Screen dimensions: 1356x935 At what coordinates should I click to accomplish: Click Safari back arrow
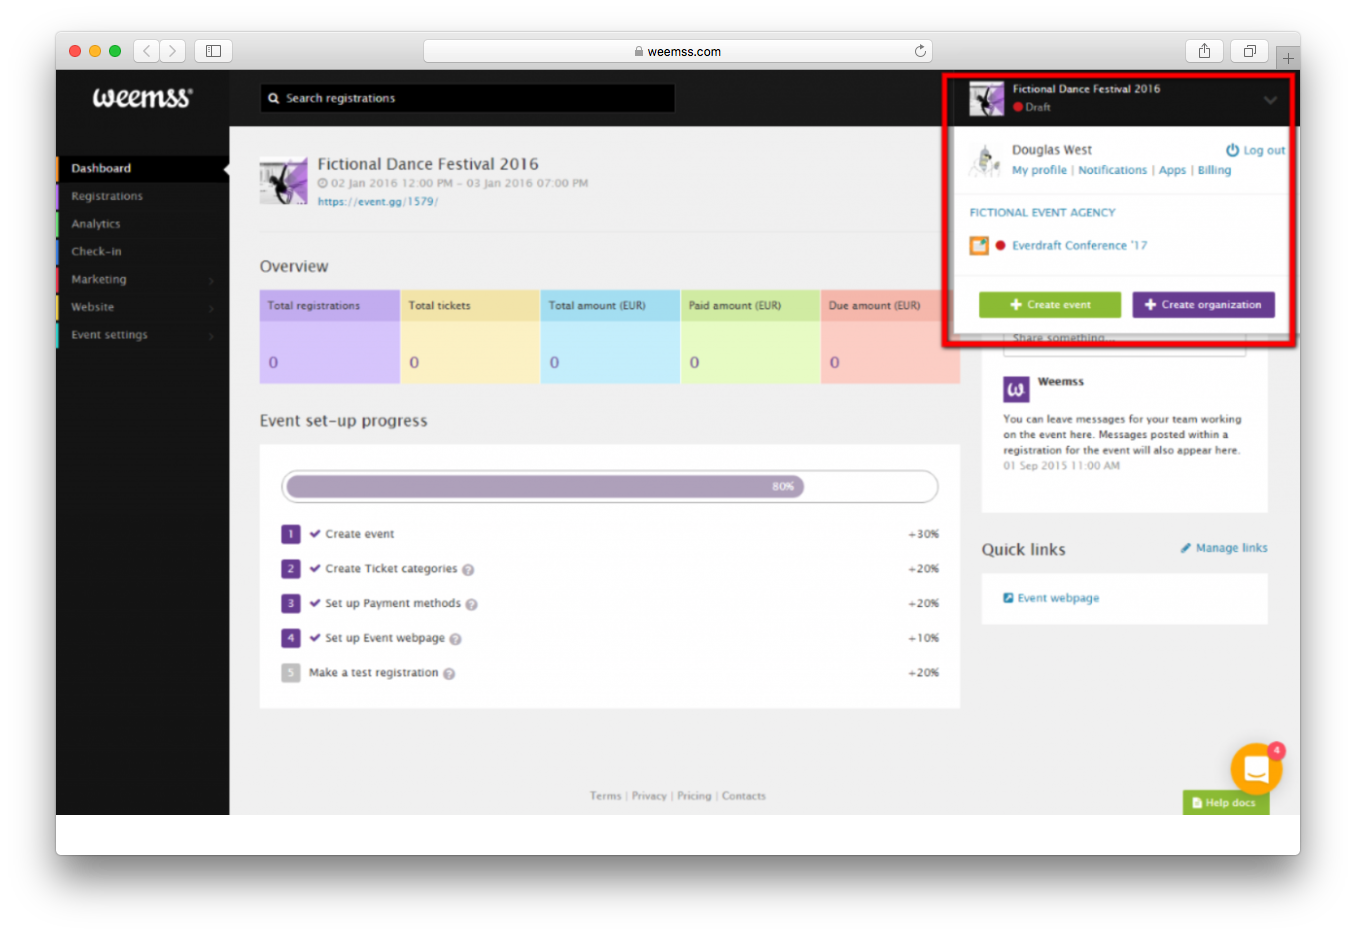[147, 51]
